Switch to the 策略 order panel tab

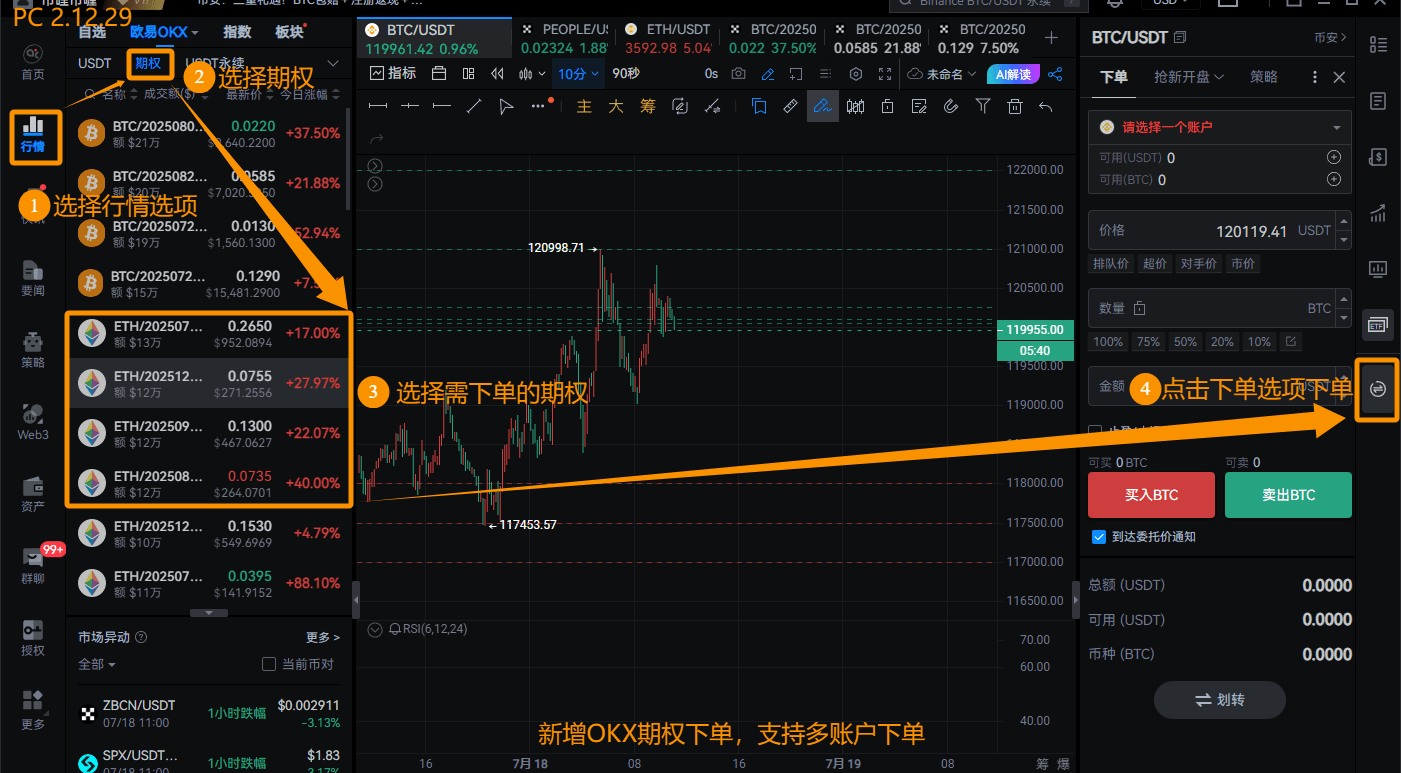[1264, 76]
